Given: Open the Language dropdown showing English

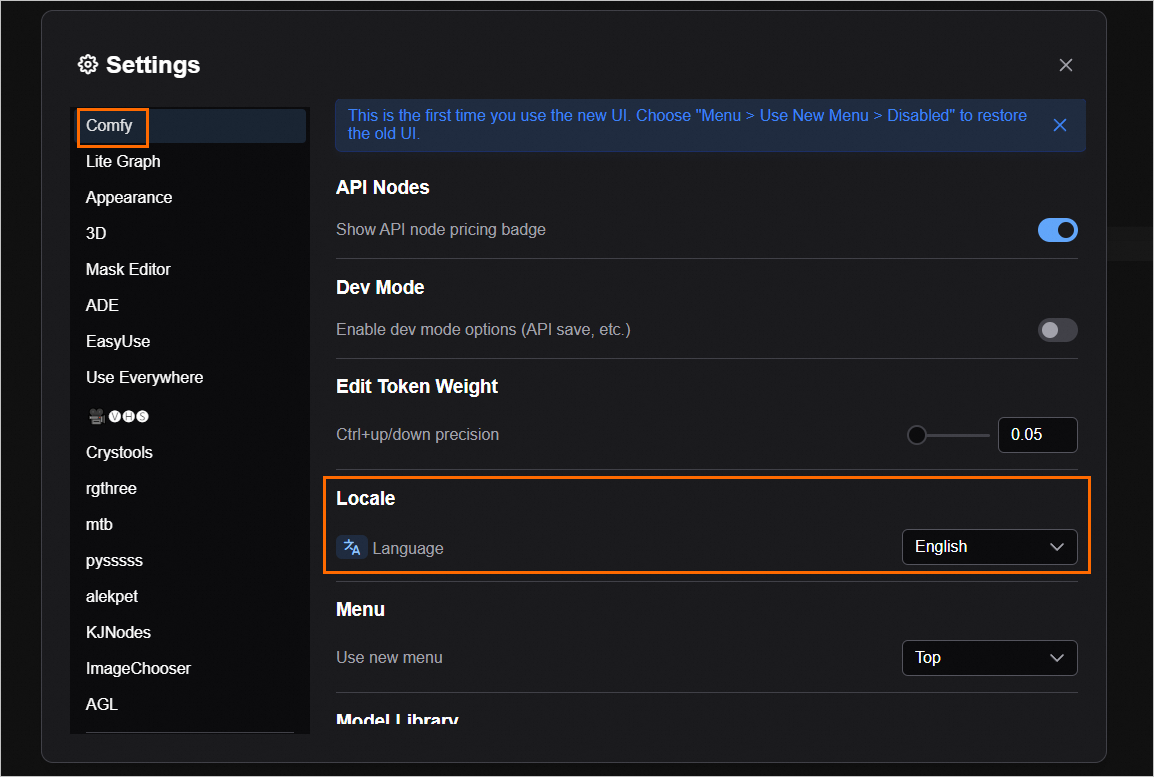Looking at the screenshot, I should (989, 547).
